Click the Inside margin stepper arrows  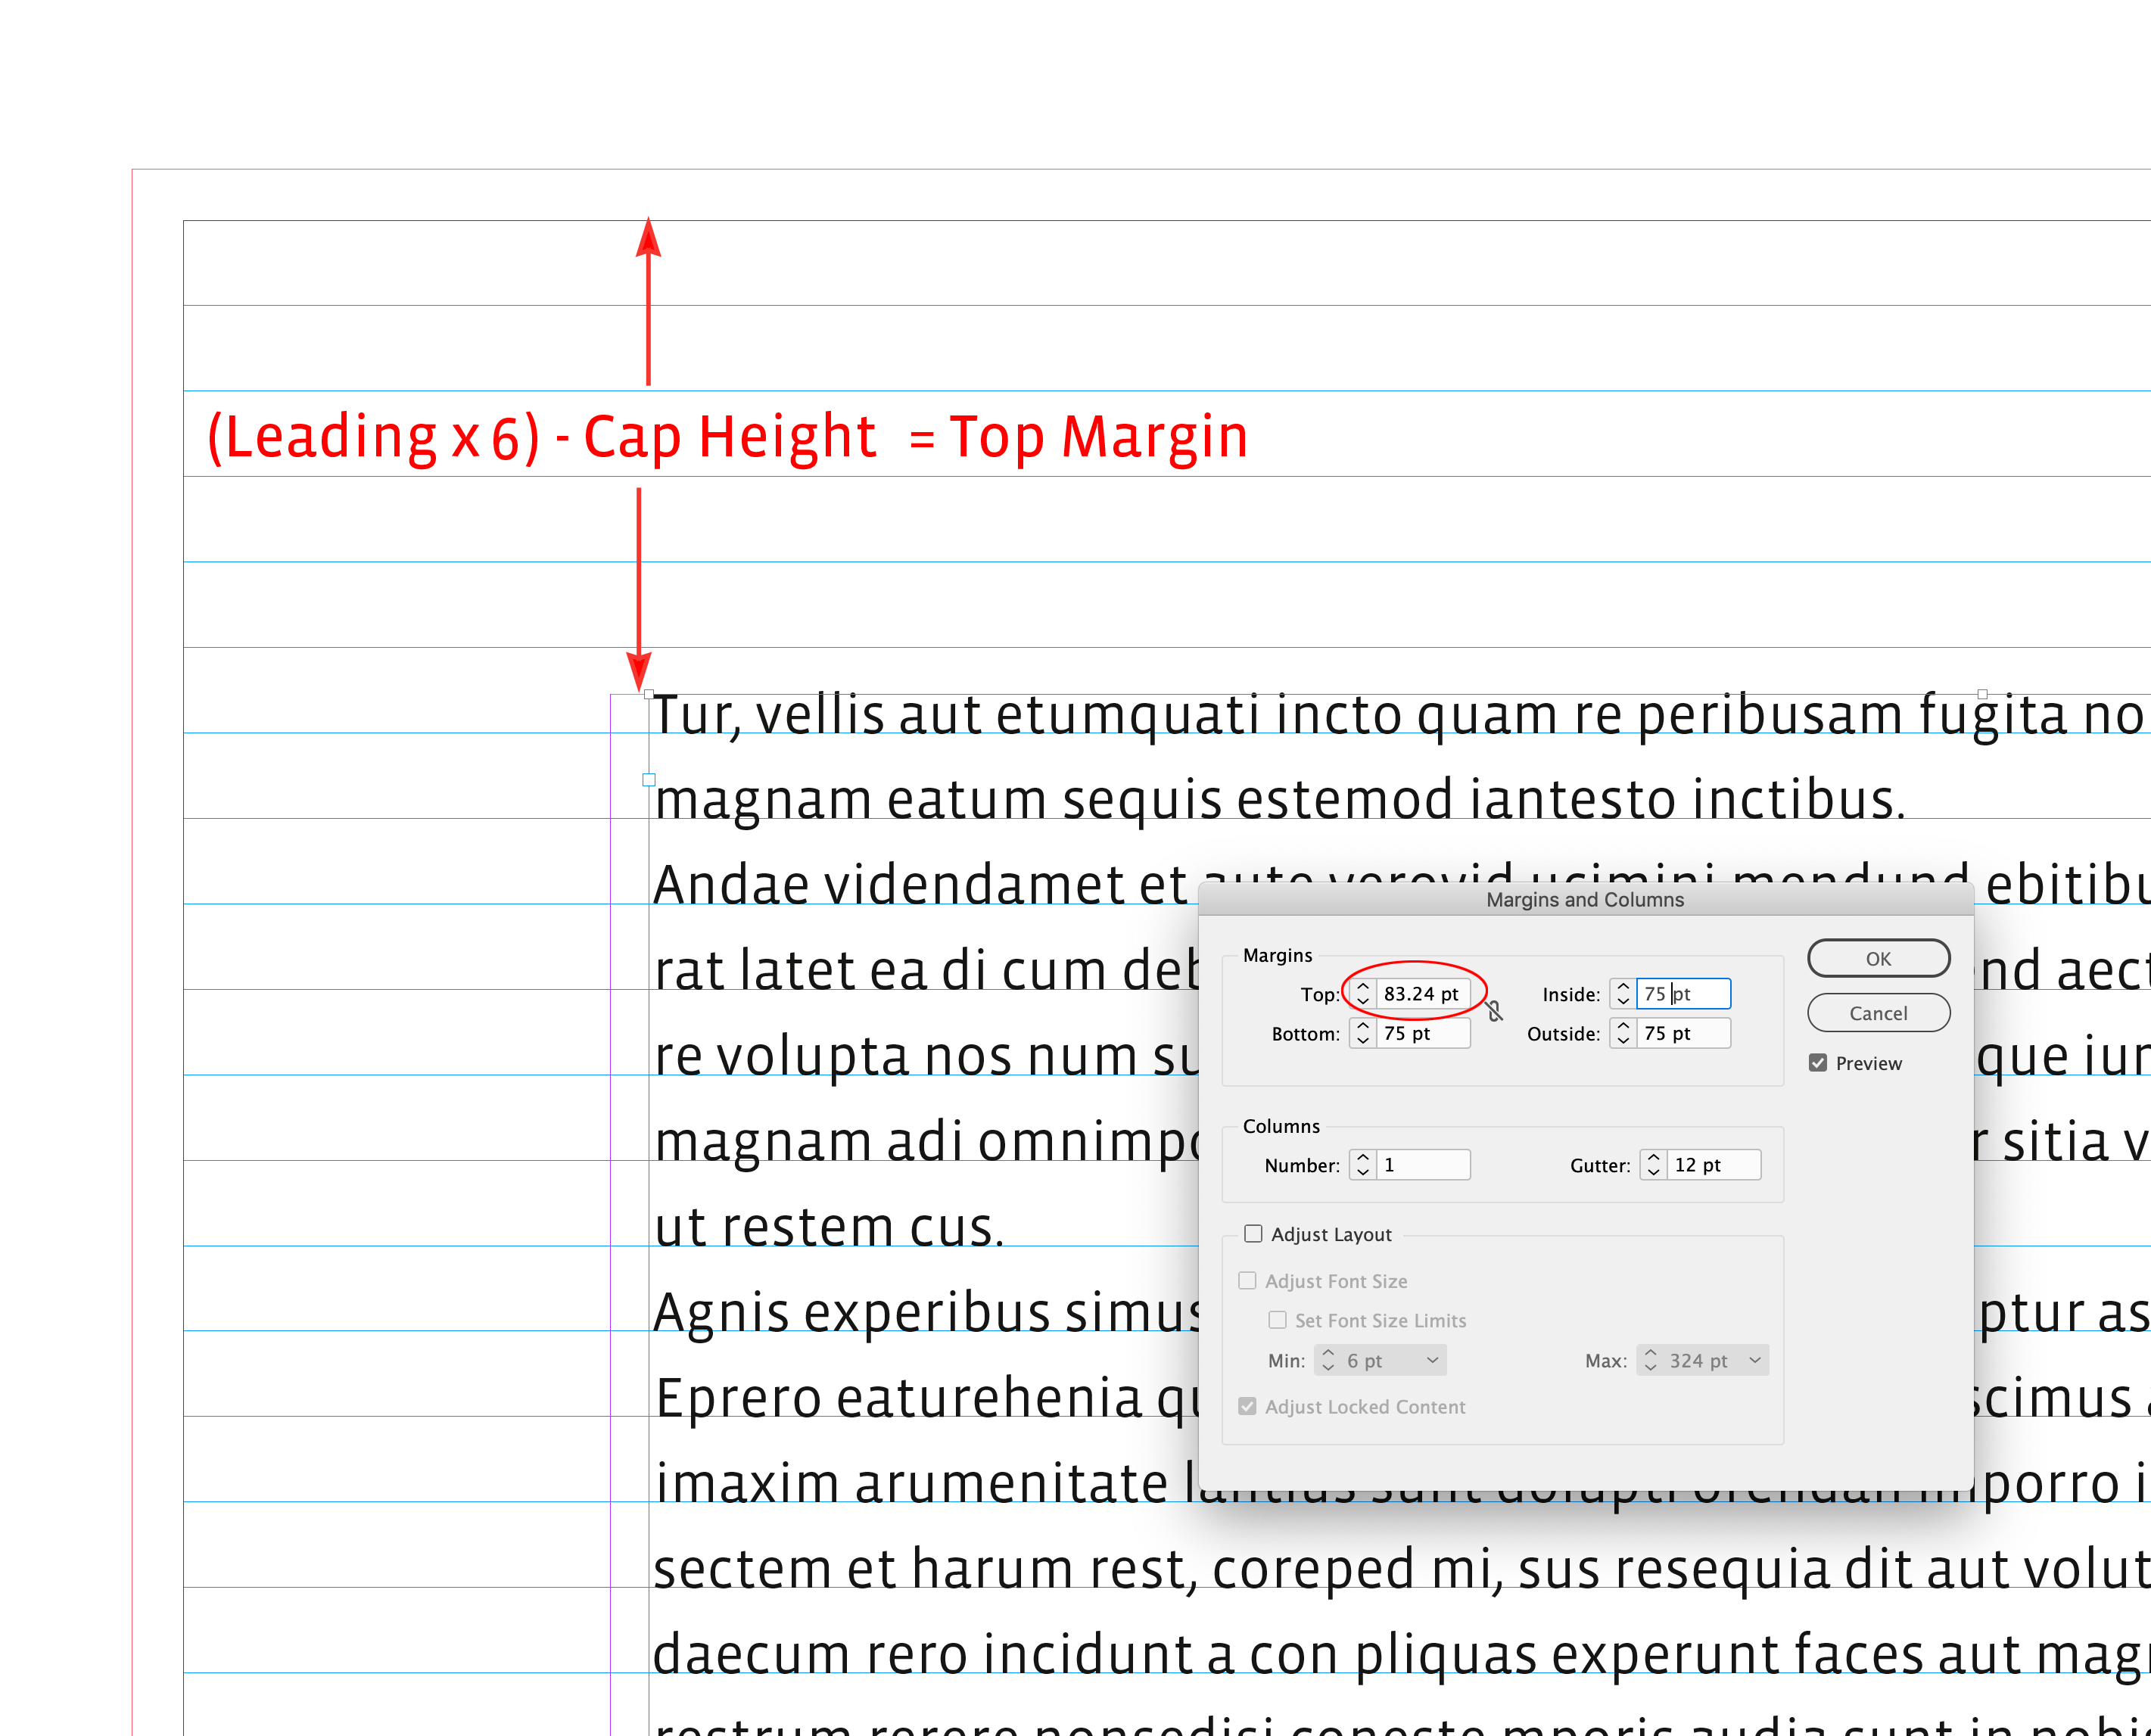click(x=1622, y=994)
